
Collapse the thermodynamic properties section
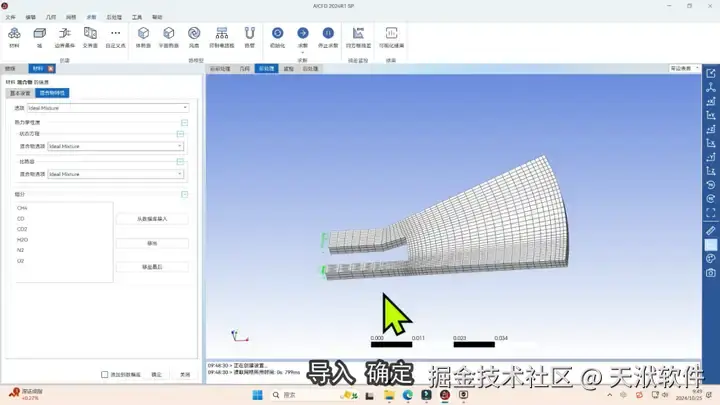pyautogui.click(x=184, y=123)
